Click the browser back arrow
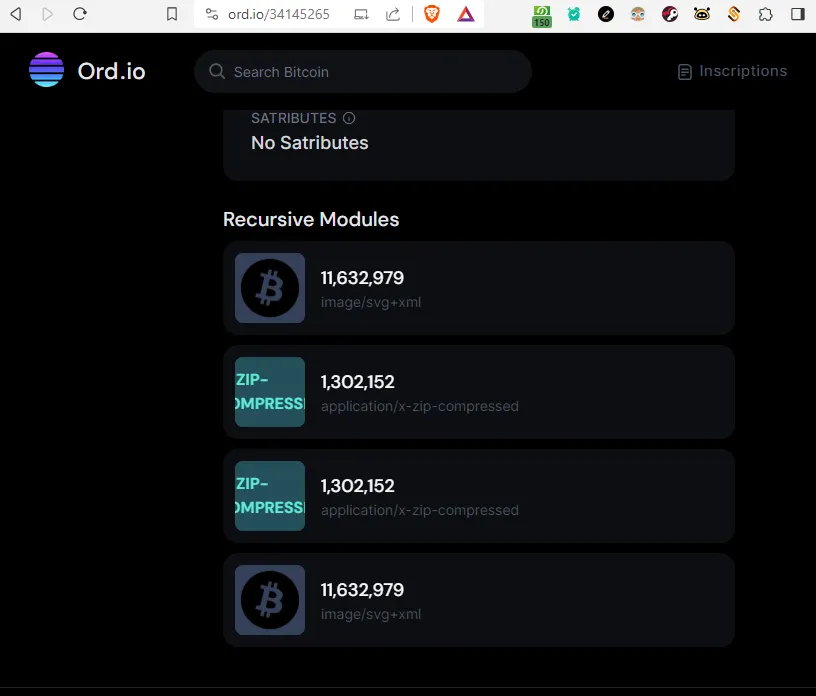The height and width of the screenshot is (696, 816). 16,14
